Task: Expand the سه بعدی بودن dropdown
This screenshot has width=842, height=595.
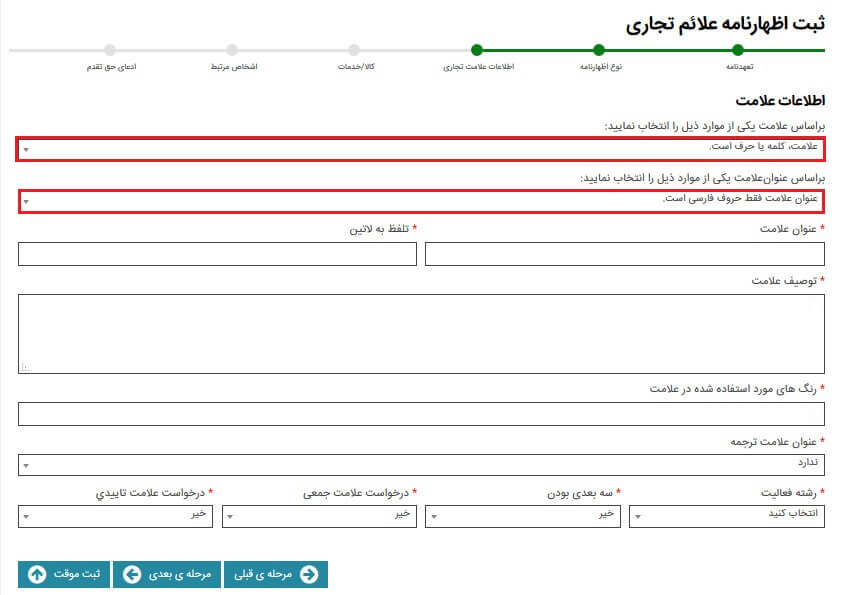Action: point(523,516)
